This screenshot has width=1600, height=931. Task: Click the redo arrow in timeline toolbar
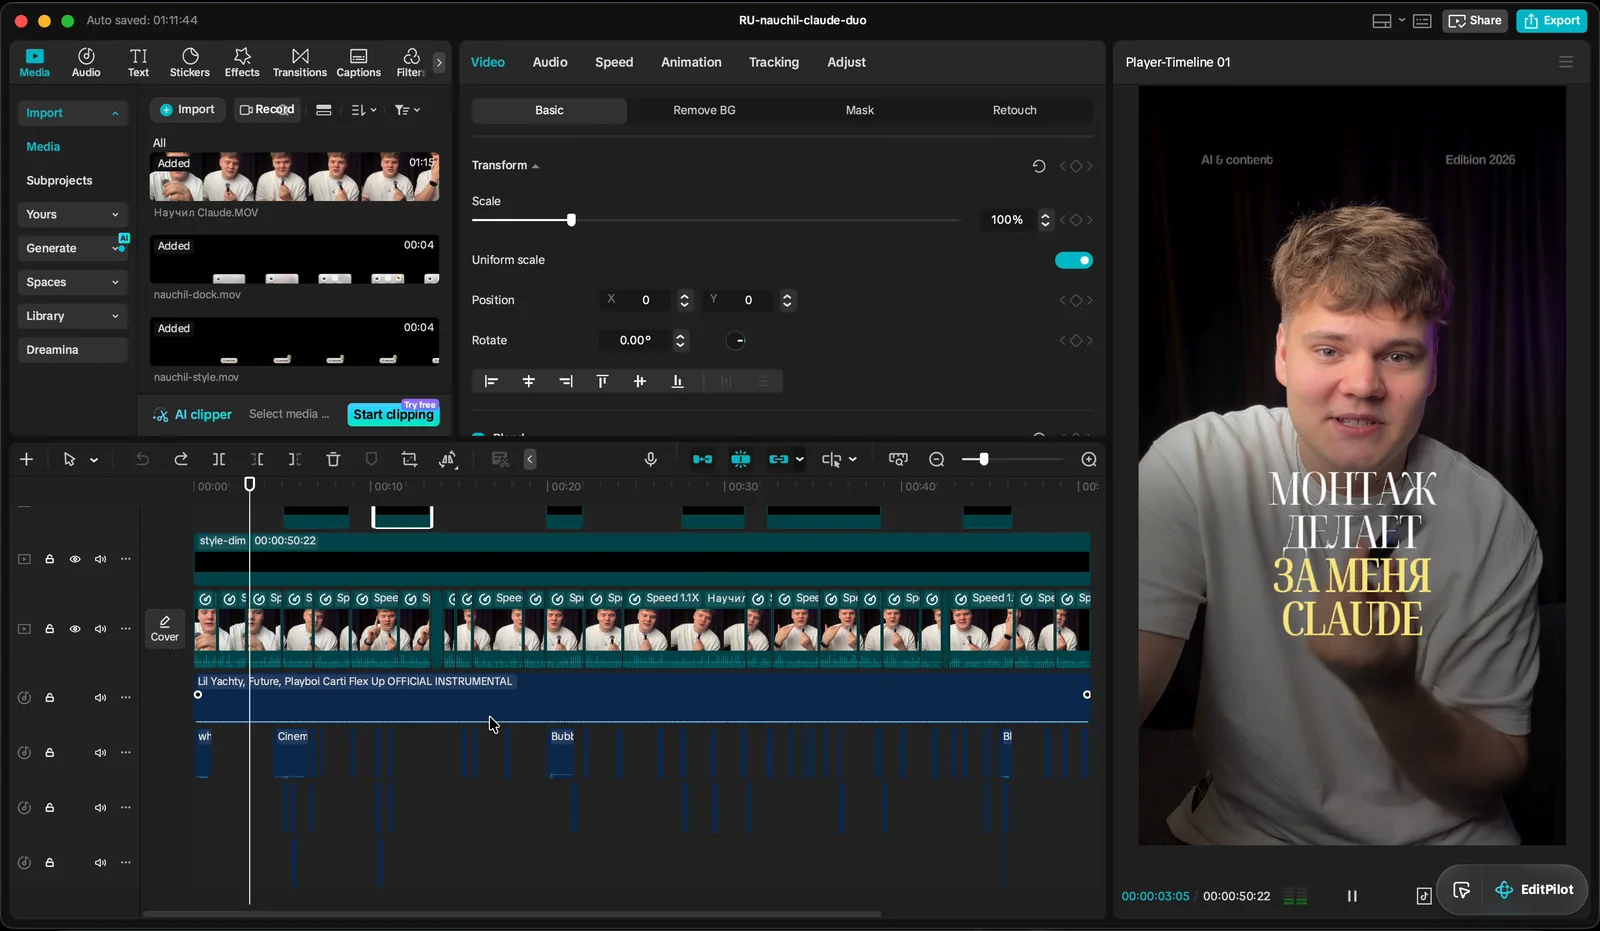click(x=181, y=459)
